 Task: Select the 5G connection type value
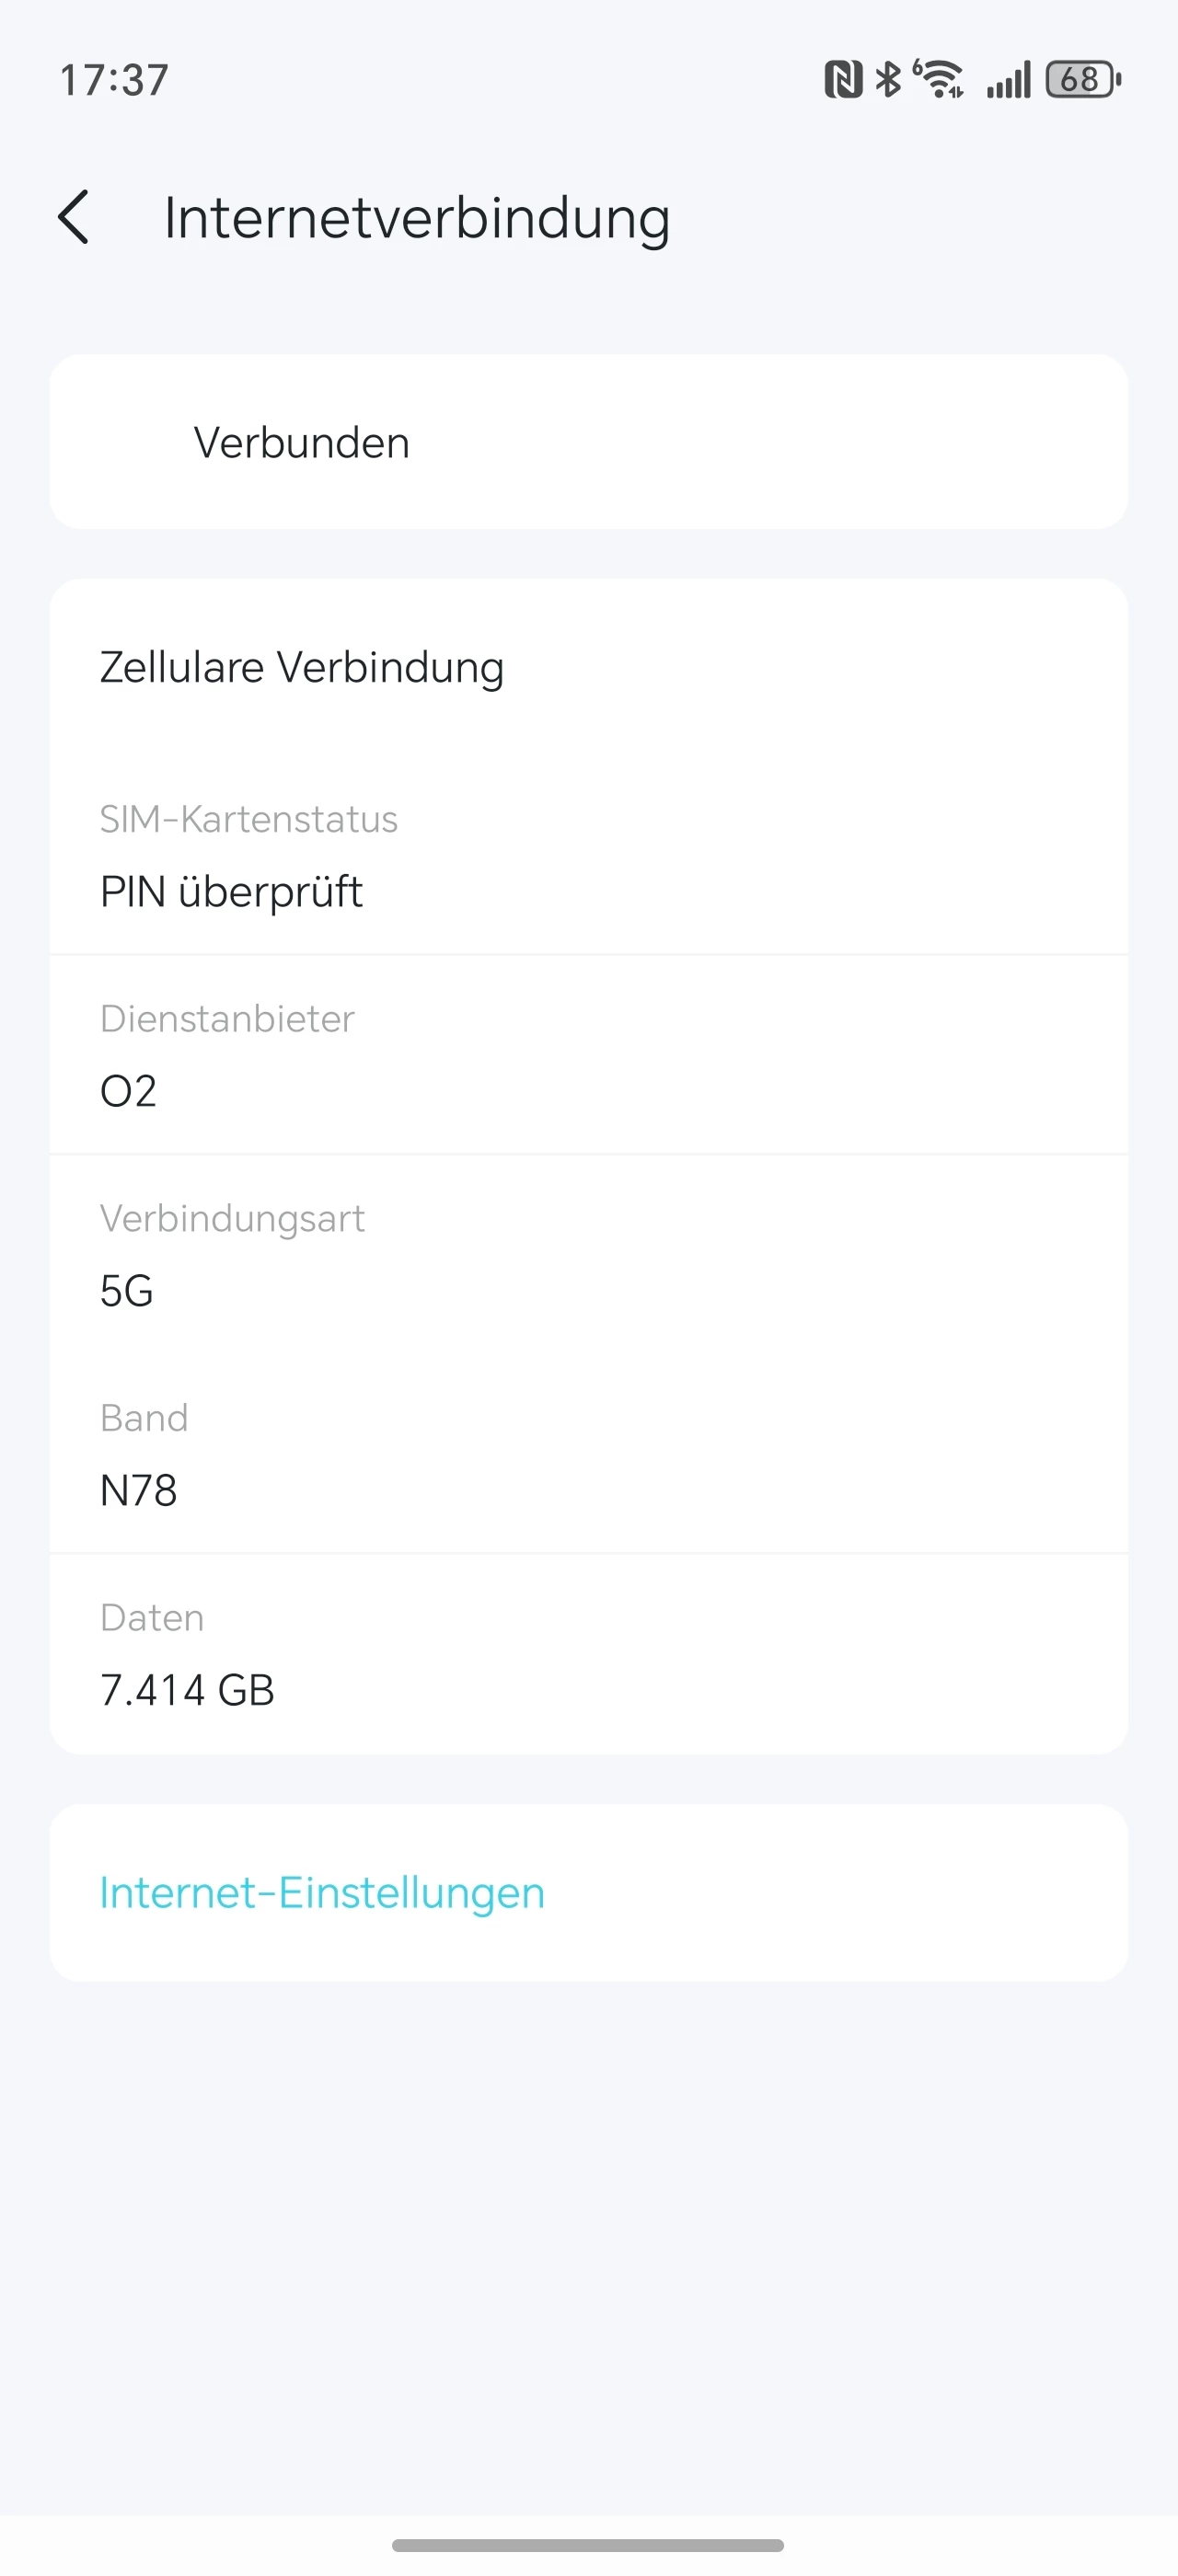coord(127,1291)
